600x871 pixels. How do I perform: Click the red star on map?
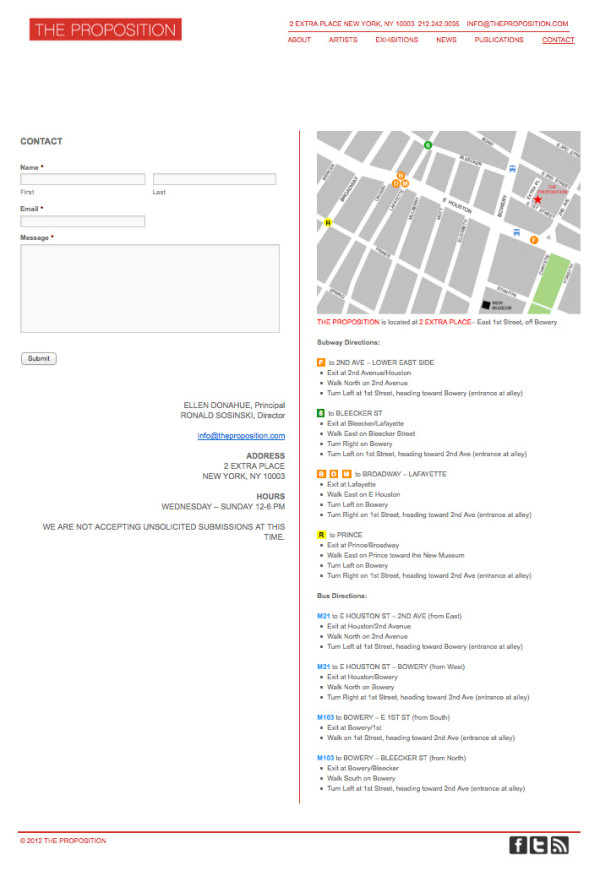pyautogui.click(x=537, y=199)
